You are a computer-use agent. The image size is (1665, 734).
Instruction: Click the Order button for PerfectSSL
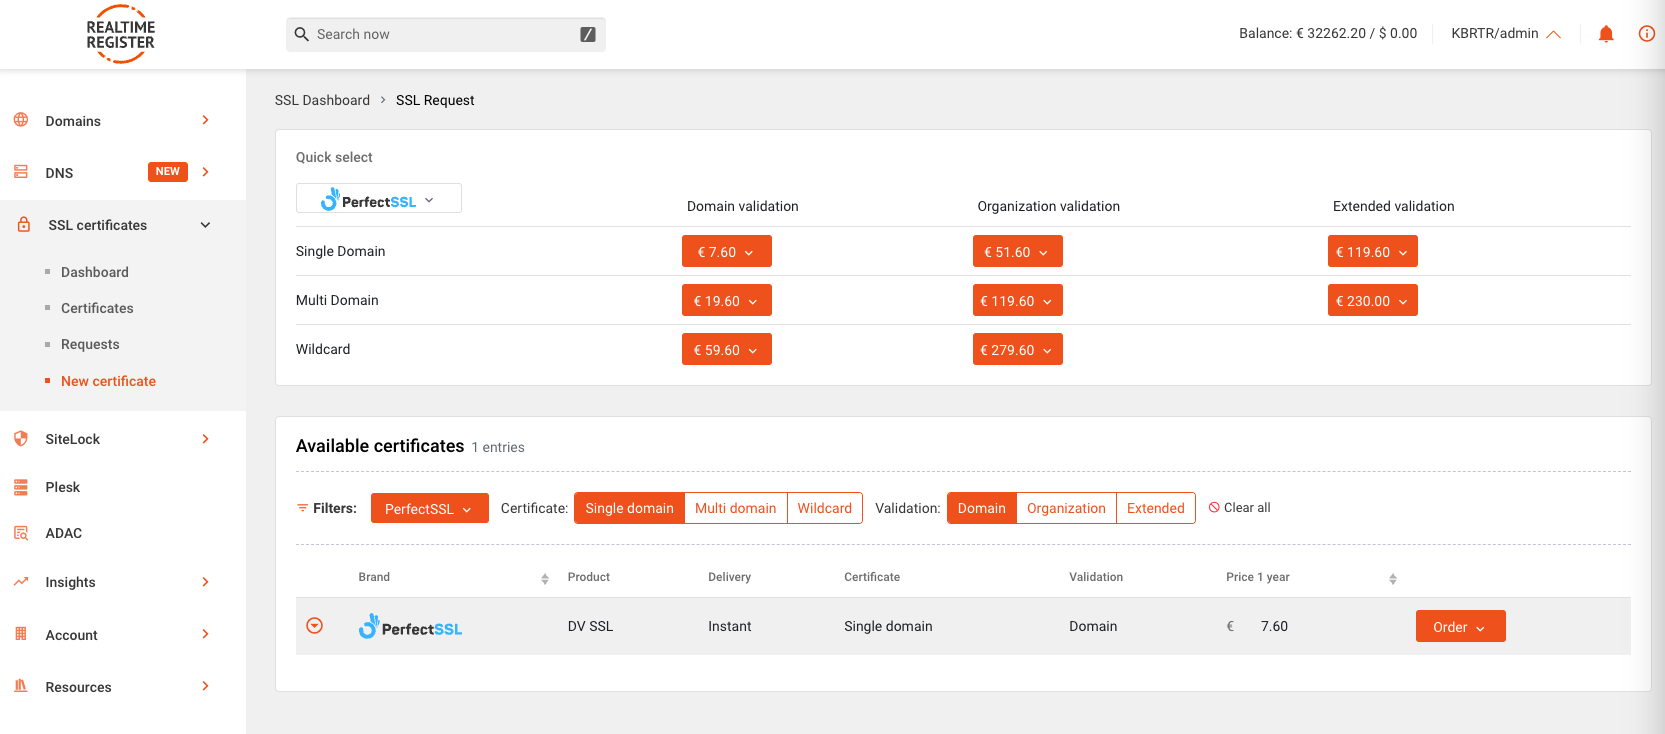pyautogui.click(x=1460, y=626)
